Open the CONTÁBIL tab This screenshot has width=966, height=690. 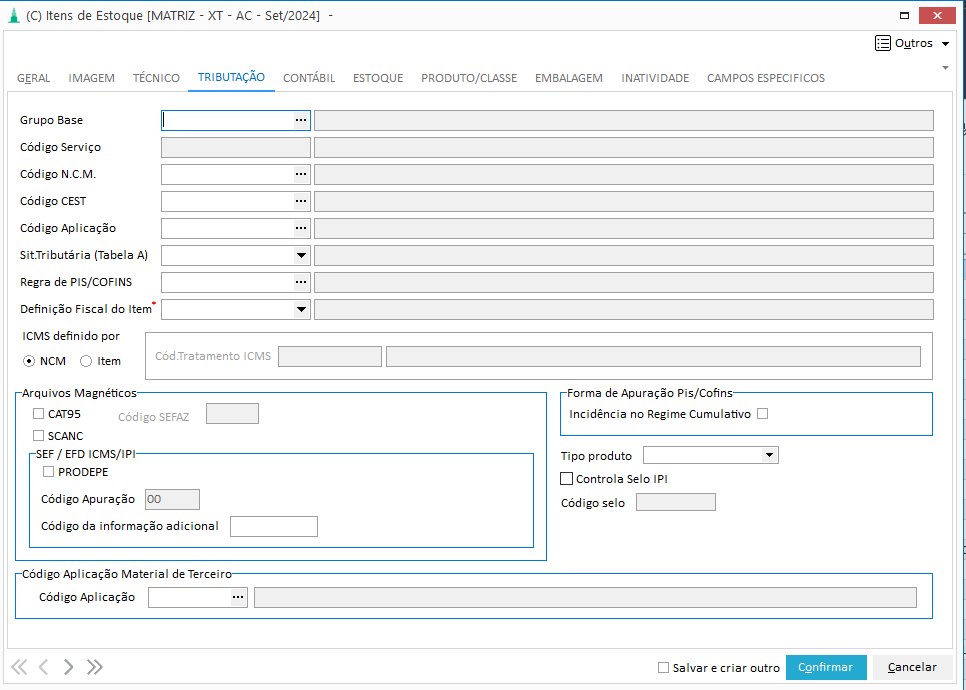[309, 78]
